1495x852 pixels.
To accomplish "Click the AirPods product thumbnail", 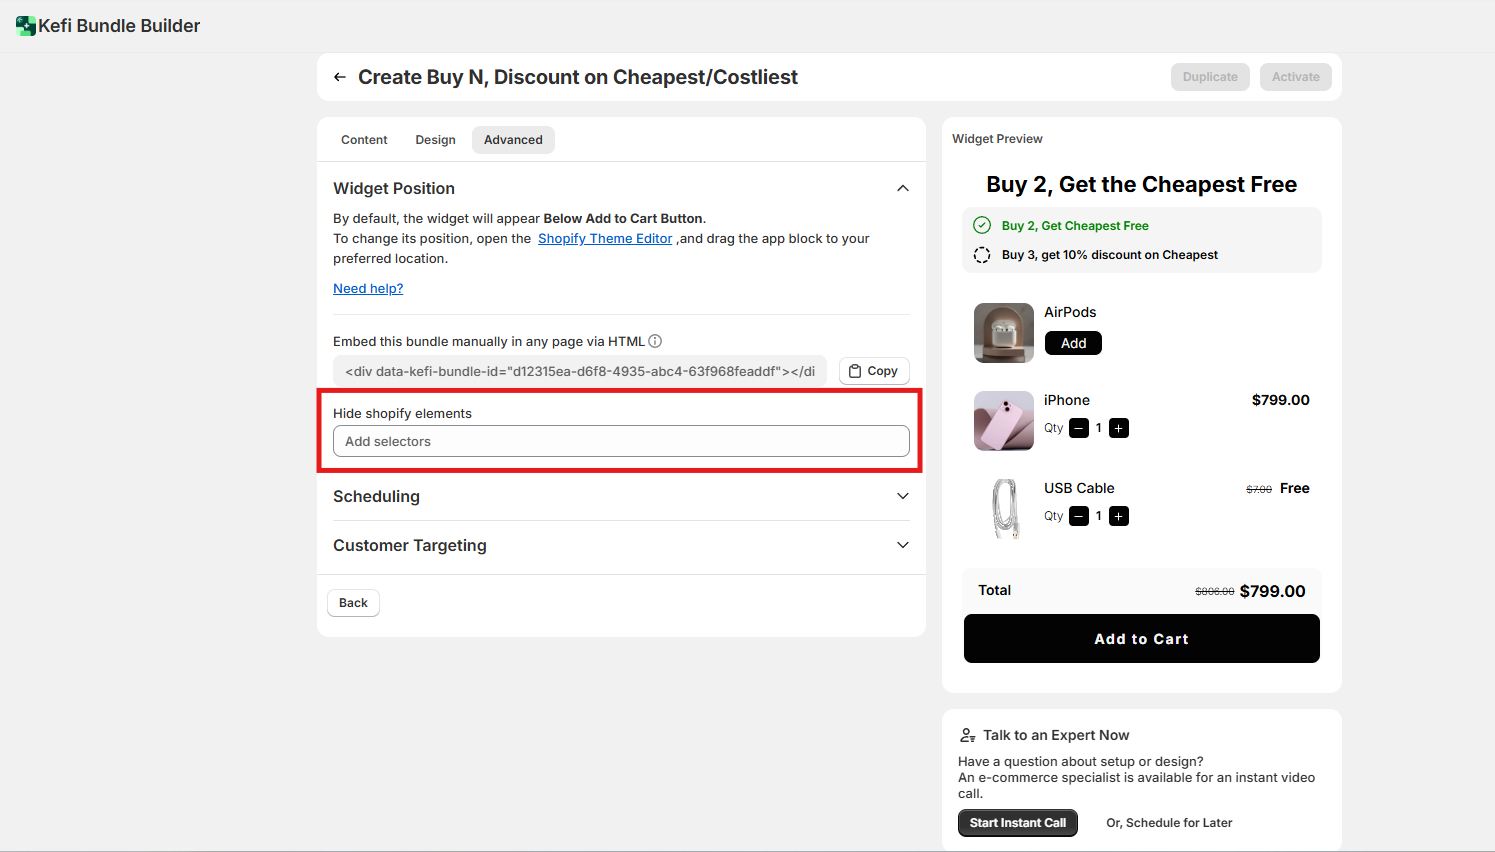I will pyautogui.click(x=1003, y=332).
